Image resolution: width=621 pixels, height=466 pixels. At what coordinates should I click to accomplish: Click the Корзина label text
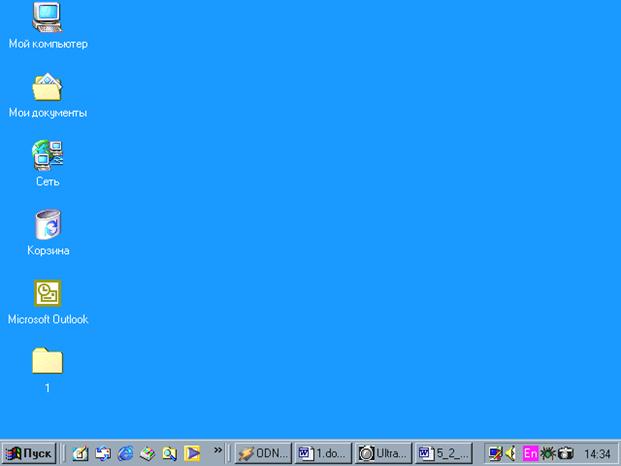(48, 250)
